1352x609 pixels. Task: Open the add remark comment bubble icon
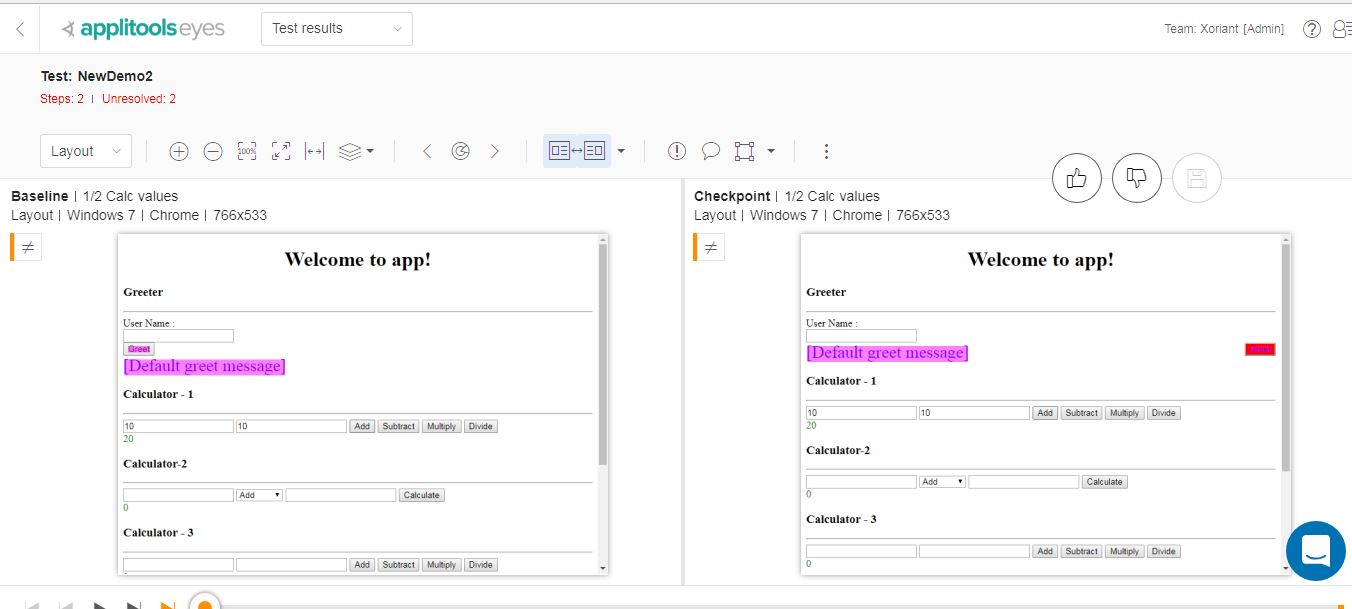(x=711, y=151)
